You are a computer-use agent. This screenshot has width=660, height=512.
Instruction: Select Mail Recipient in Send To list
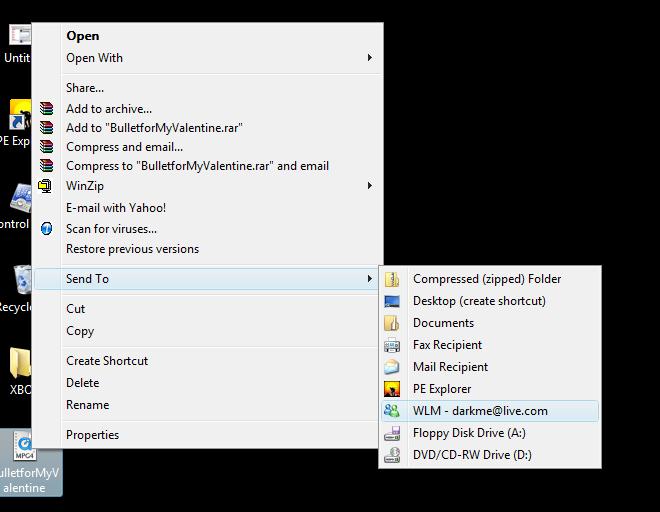pos(450,367)
